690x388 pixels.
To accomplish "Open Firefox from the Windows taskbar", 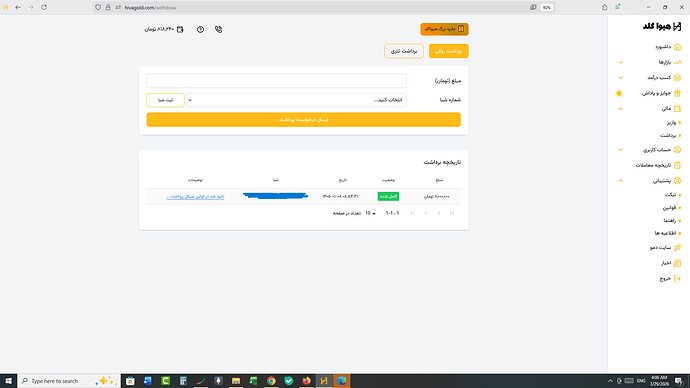I will (x=306, y=381).
